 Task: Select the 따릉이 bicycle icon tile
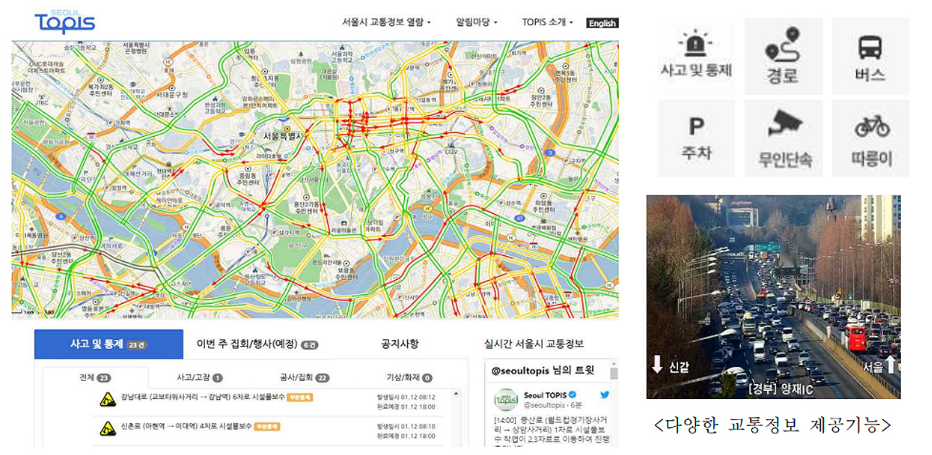870,138
